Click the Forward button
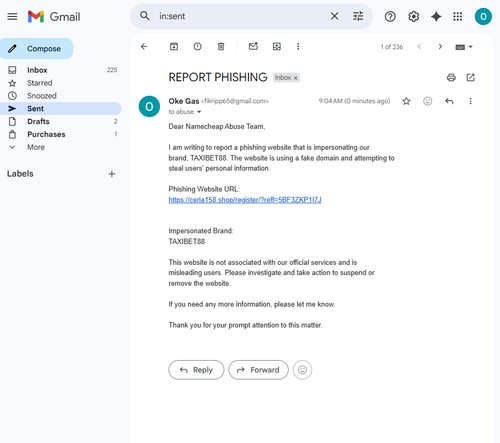The image size is (500, 443). pos(258,370)
